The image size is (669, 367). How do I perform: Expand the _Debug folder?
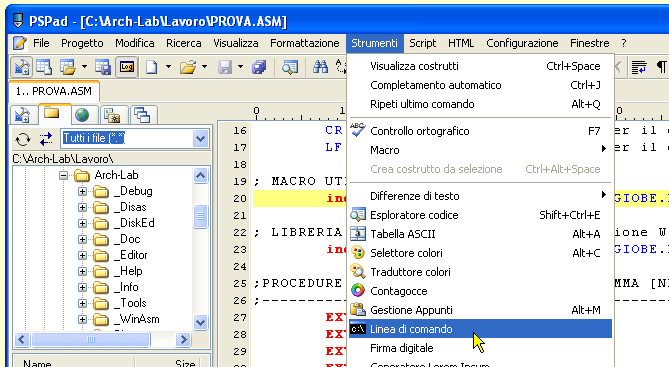pyautogui.click(x=82, y=191)
